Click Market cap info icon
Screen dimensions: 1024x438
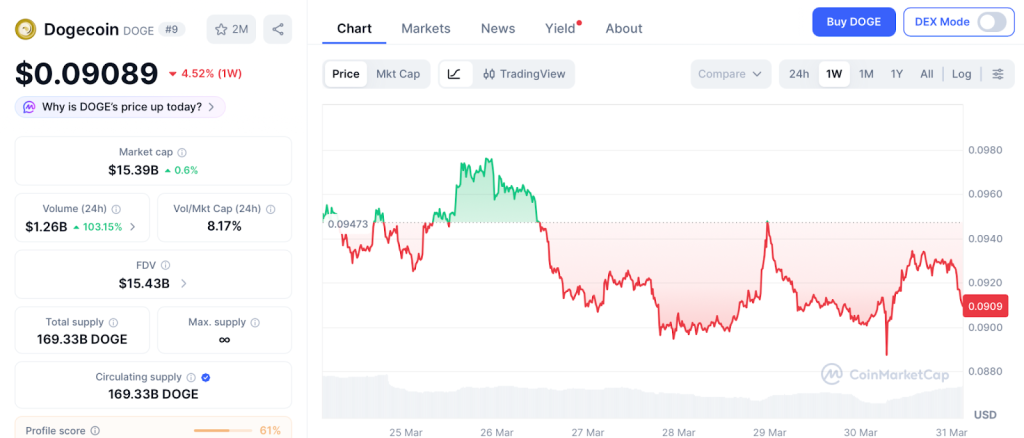pos(182,152)
